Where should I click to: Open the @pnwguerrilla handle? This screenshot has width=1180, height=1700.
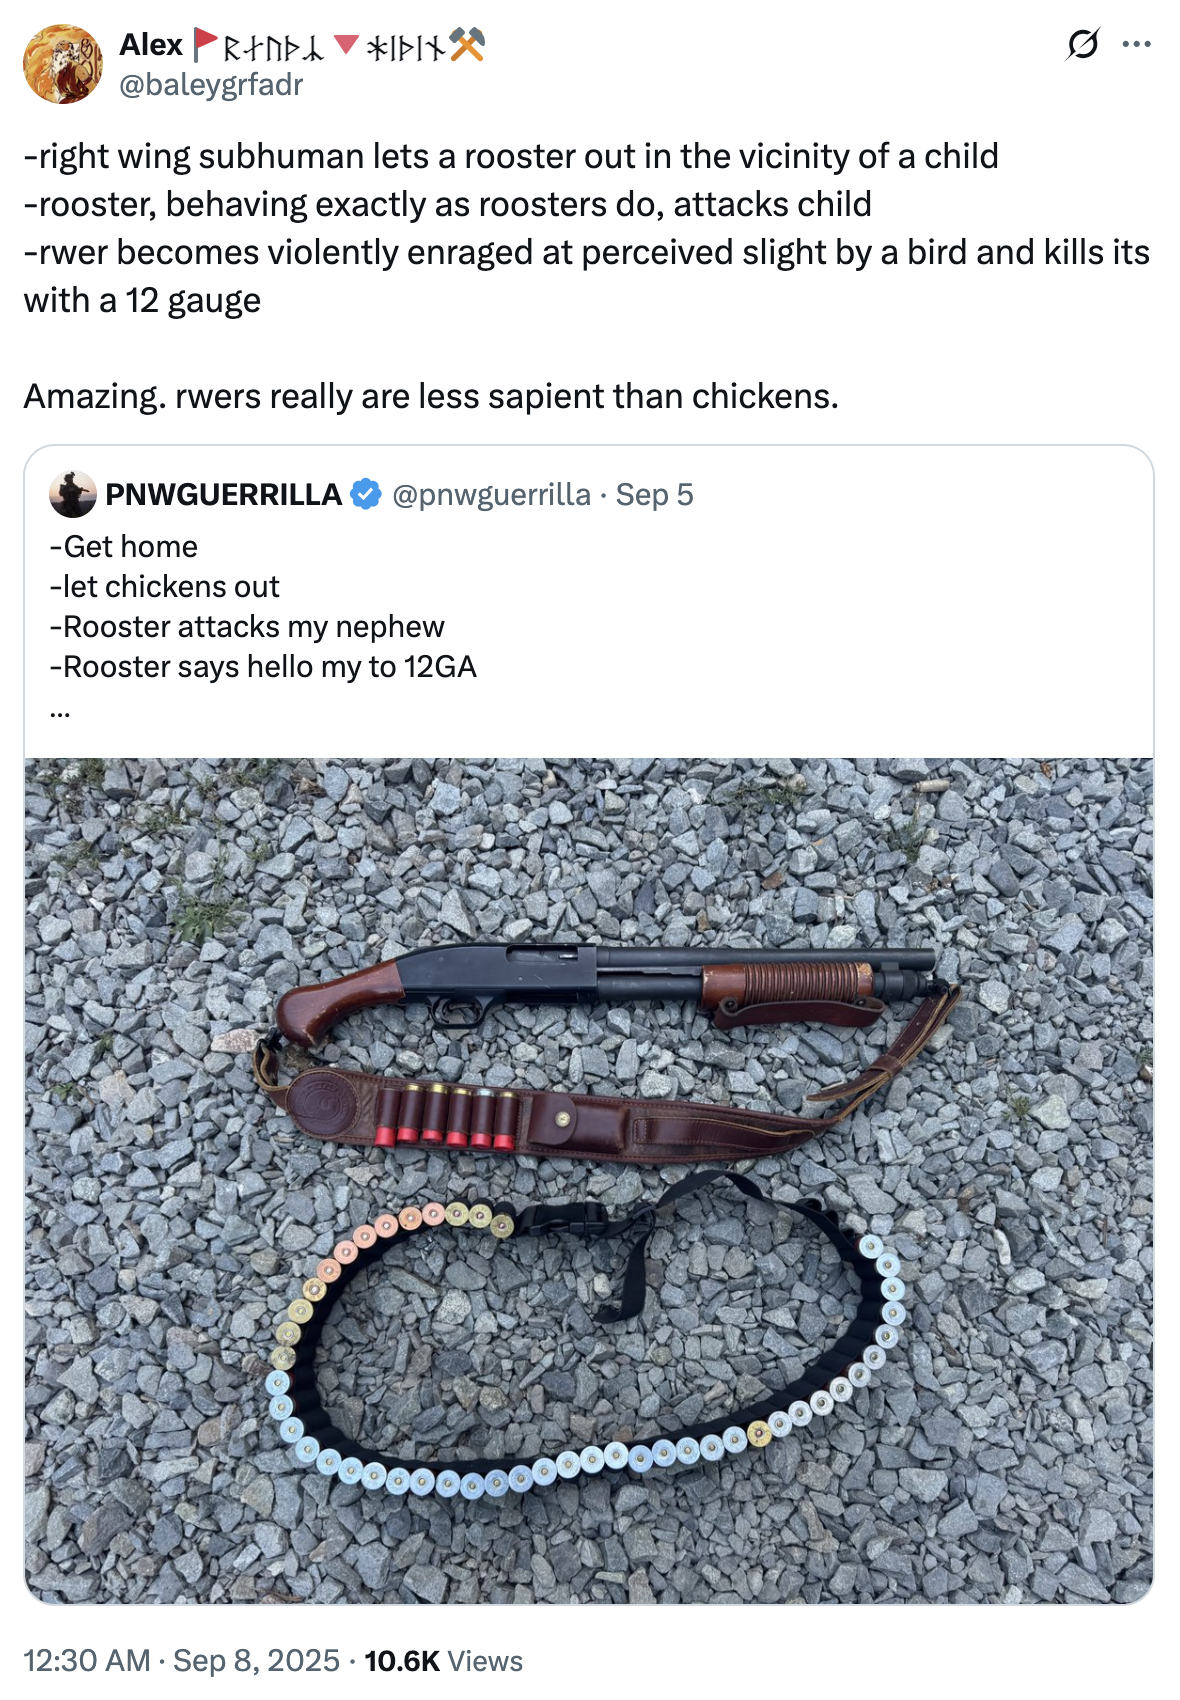(x=491, y=494)
